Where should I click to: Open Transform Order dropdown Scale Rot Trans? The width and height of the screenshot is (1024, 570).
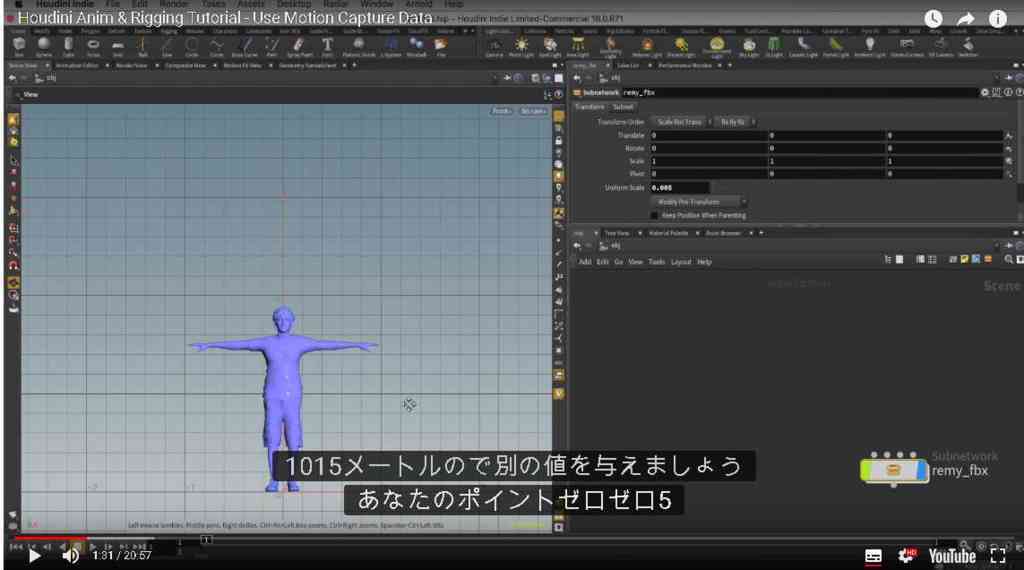pyautogui.click(x=682, y=122)
